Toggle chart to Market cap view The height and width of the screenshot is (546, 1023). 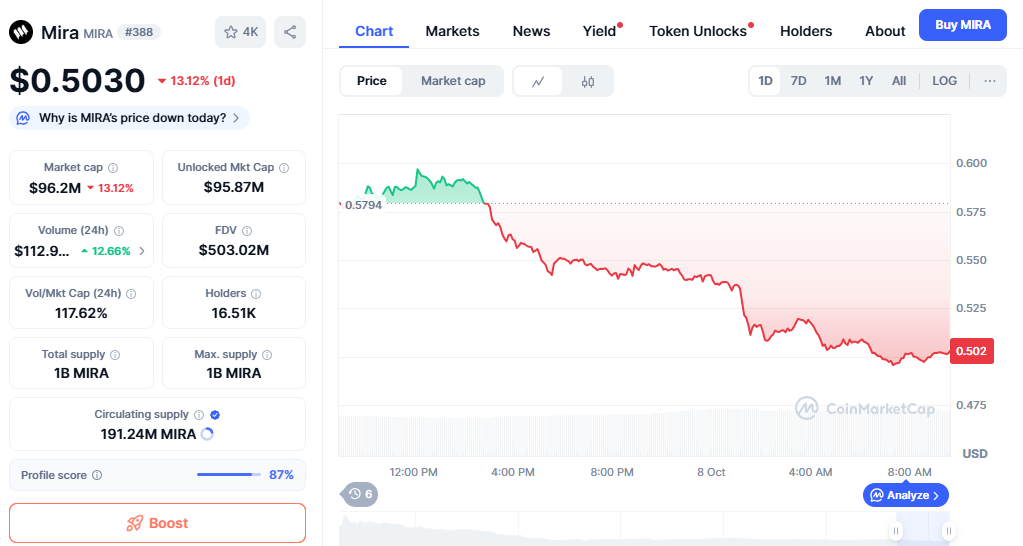[x=452, y=81]
